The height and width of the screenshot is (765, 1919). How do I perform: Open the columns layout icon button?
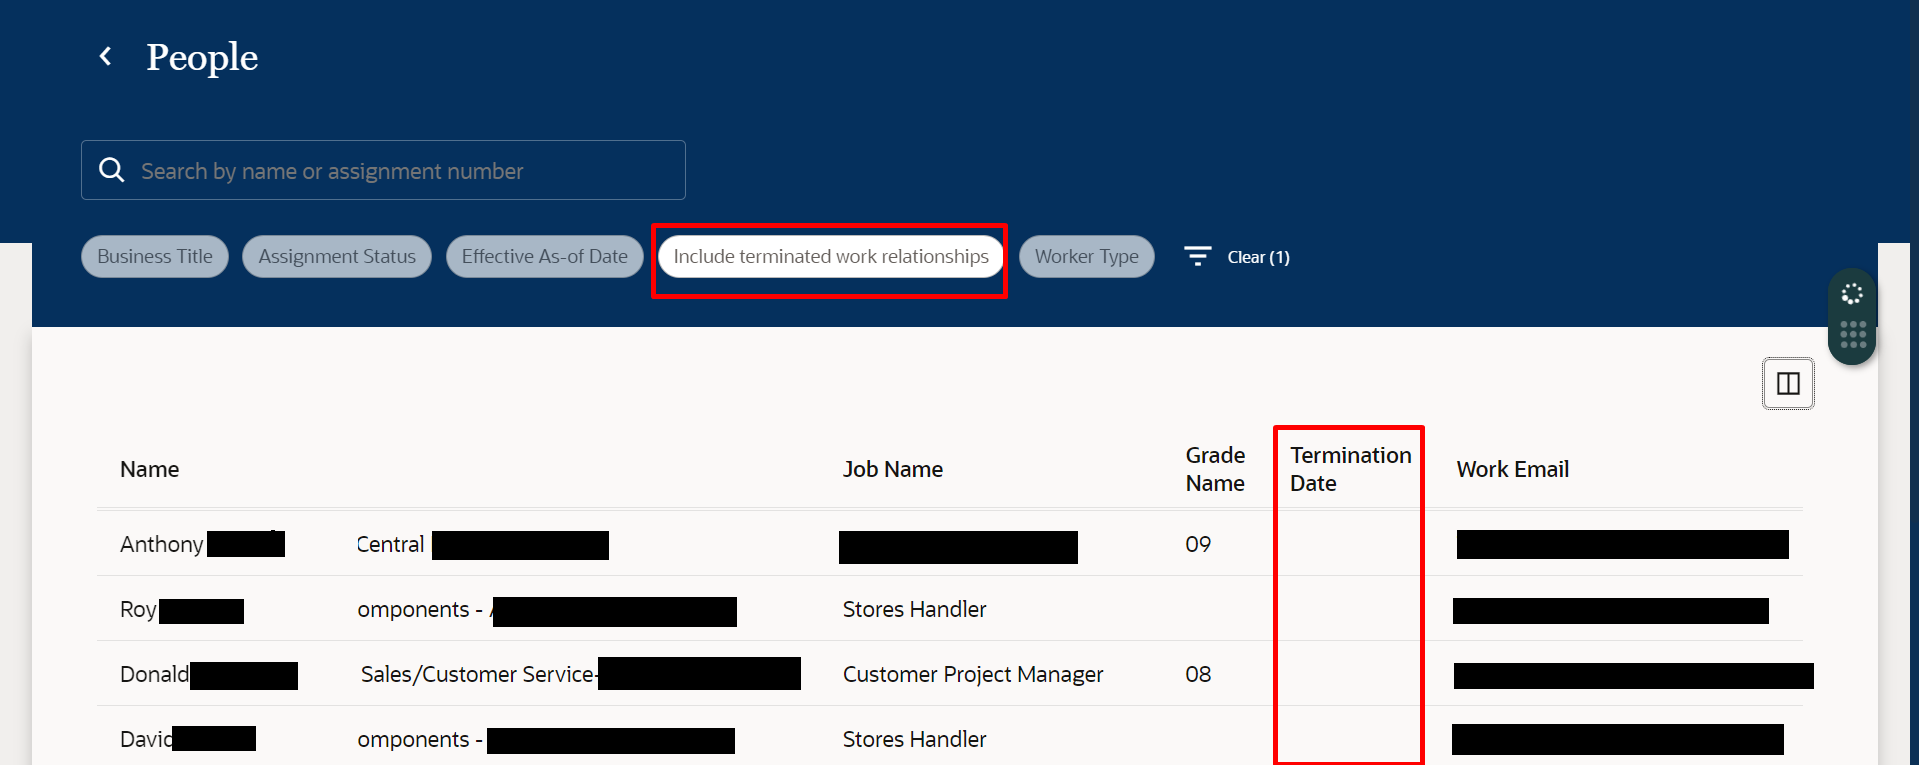coord(1788,383)
